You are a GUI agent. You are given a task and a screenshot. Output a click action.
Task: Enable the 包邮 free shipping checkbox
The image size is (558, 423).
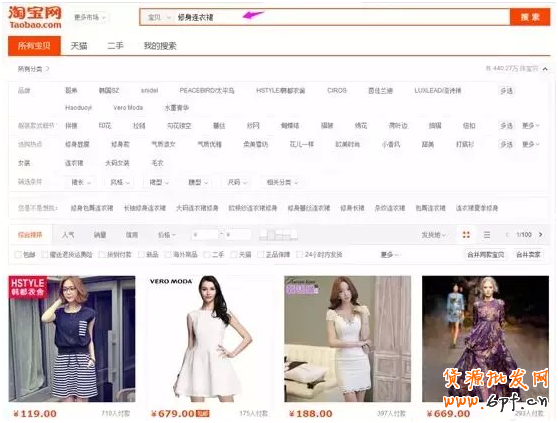coord(18,255)
